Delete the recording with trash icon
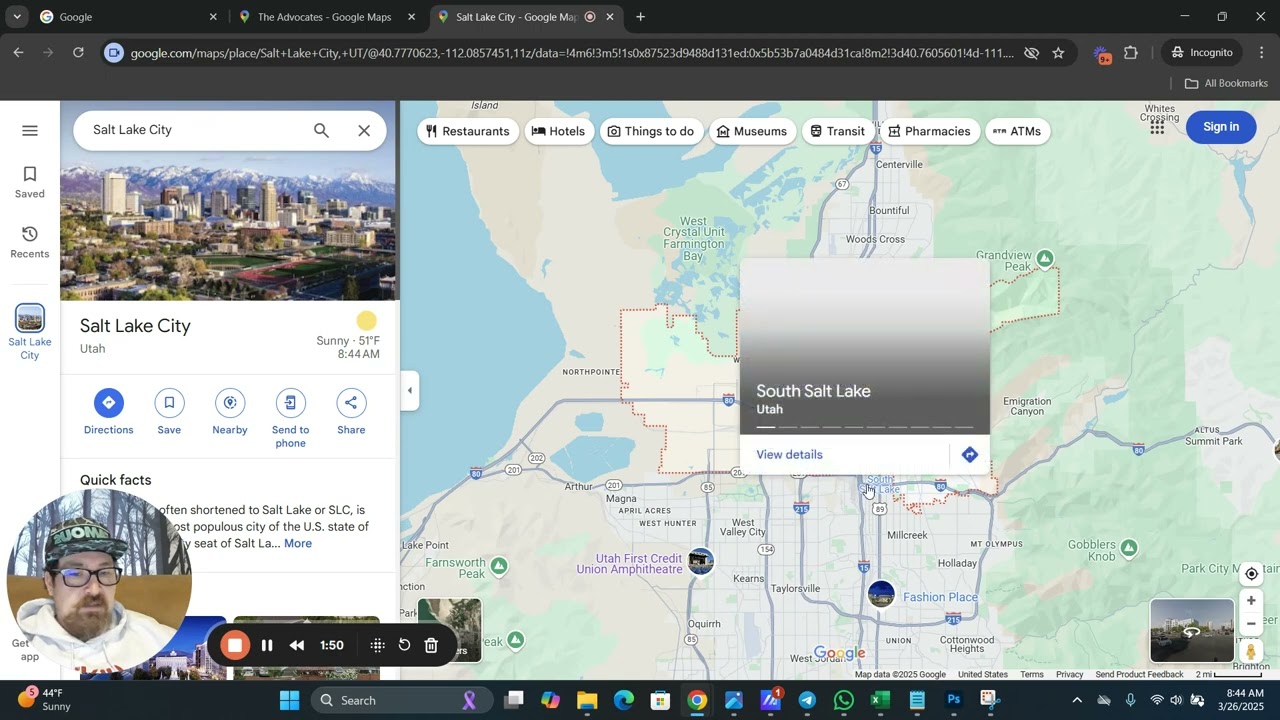This screenshot has width=1280, height=720. click(431, 645)
